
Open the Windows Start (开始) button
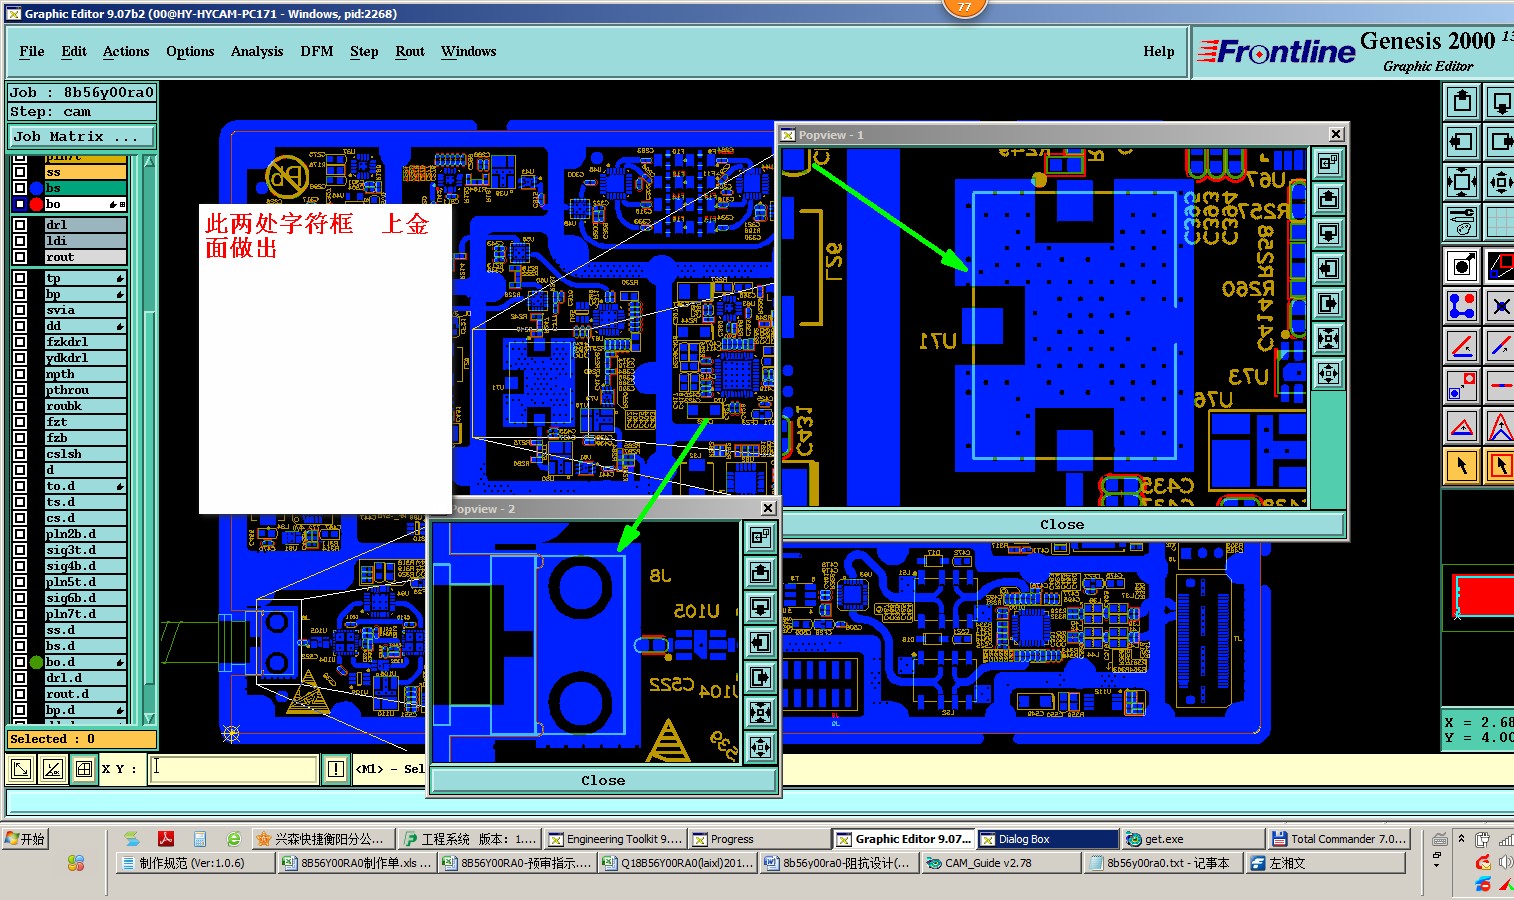pos(27,839)
